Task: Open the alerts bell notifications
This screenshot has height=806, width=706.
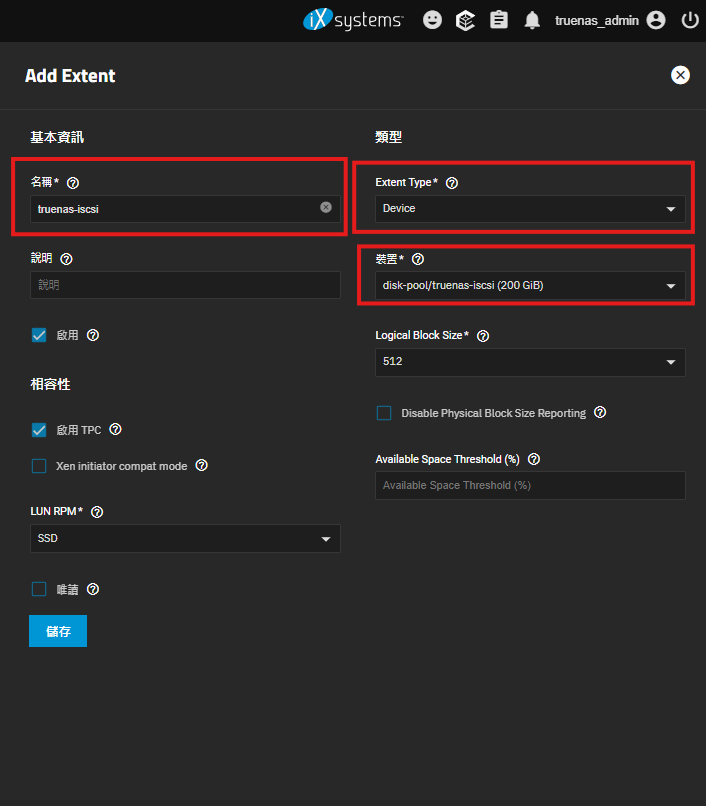Action: pos(532,20)
